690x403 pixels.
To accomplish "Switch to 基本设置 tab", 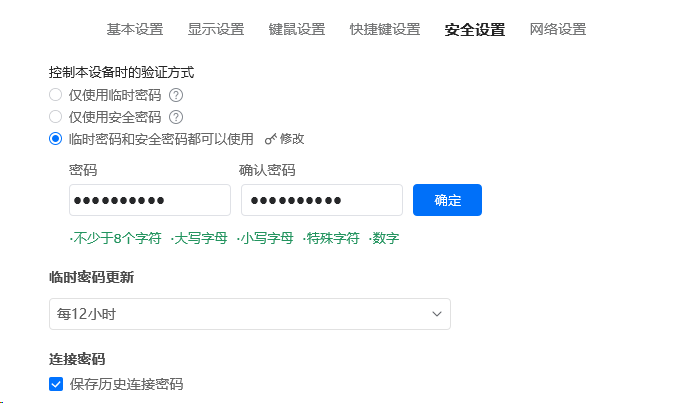I will (135, 29).
